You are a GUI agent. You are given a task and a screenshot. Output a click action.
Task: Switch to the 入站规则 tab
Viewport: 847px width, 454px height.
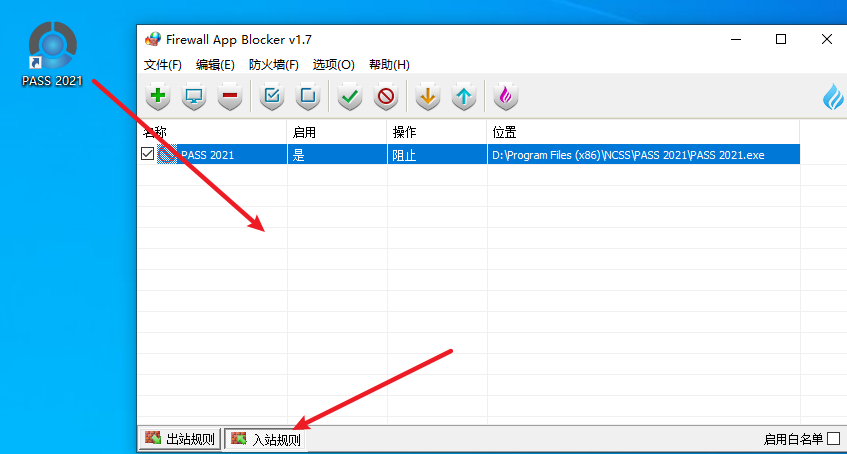(x=265, y=439)
